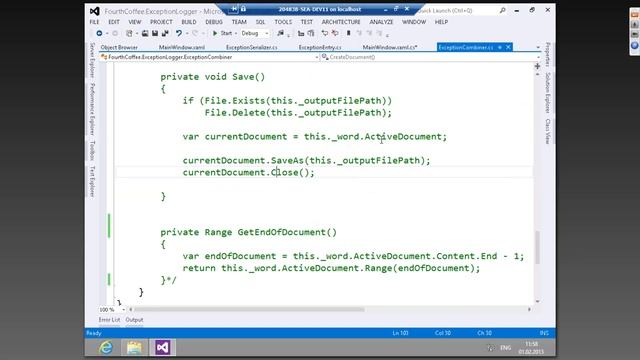Screen dimensions: 640x360
Task: Toggle pin on ExceptionCombiner.cs tab
Action: click(500, 47)
